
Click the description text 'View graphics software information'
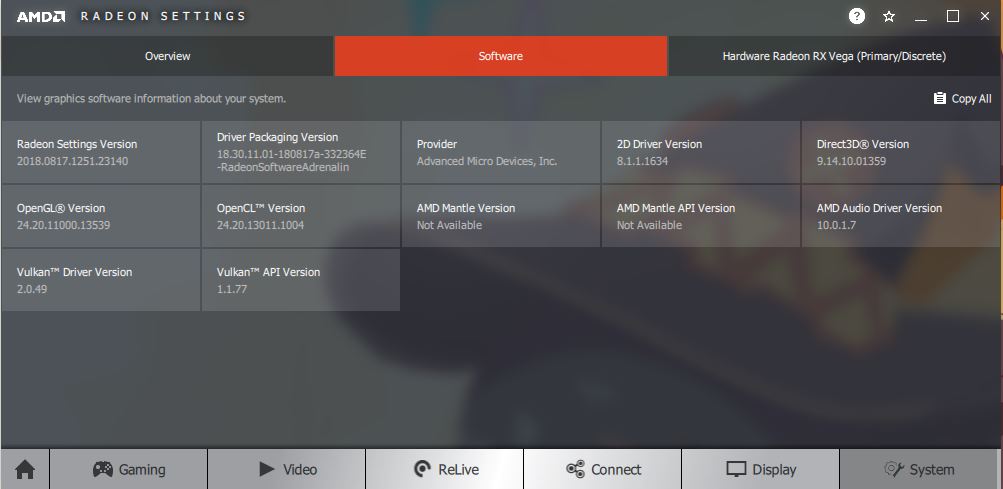click(x=151, y=99)
